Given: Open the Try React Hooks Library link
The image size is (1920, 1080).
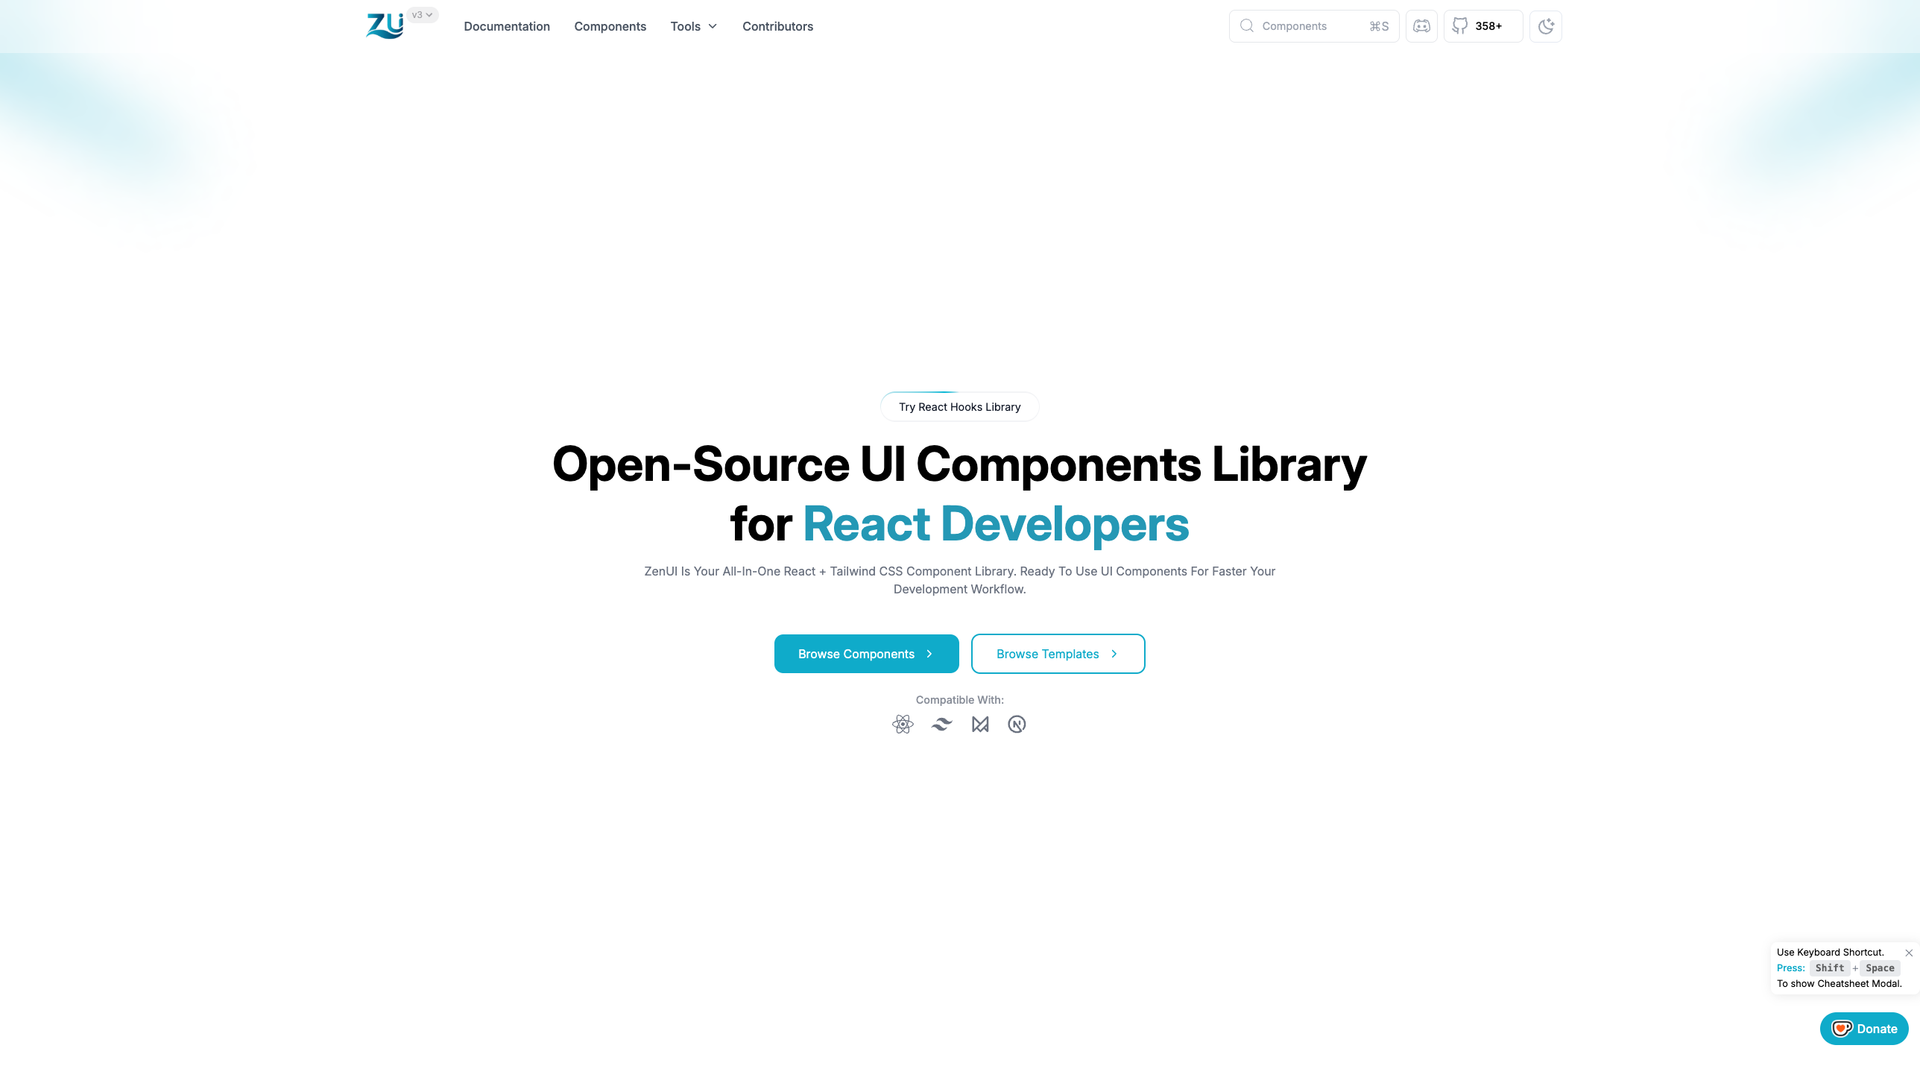Looking at the screenshot, I should click(x=959, y=407).
